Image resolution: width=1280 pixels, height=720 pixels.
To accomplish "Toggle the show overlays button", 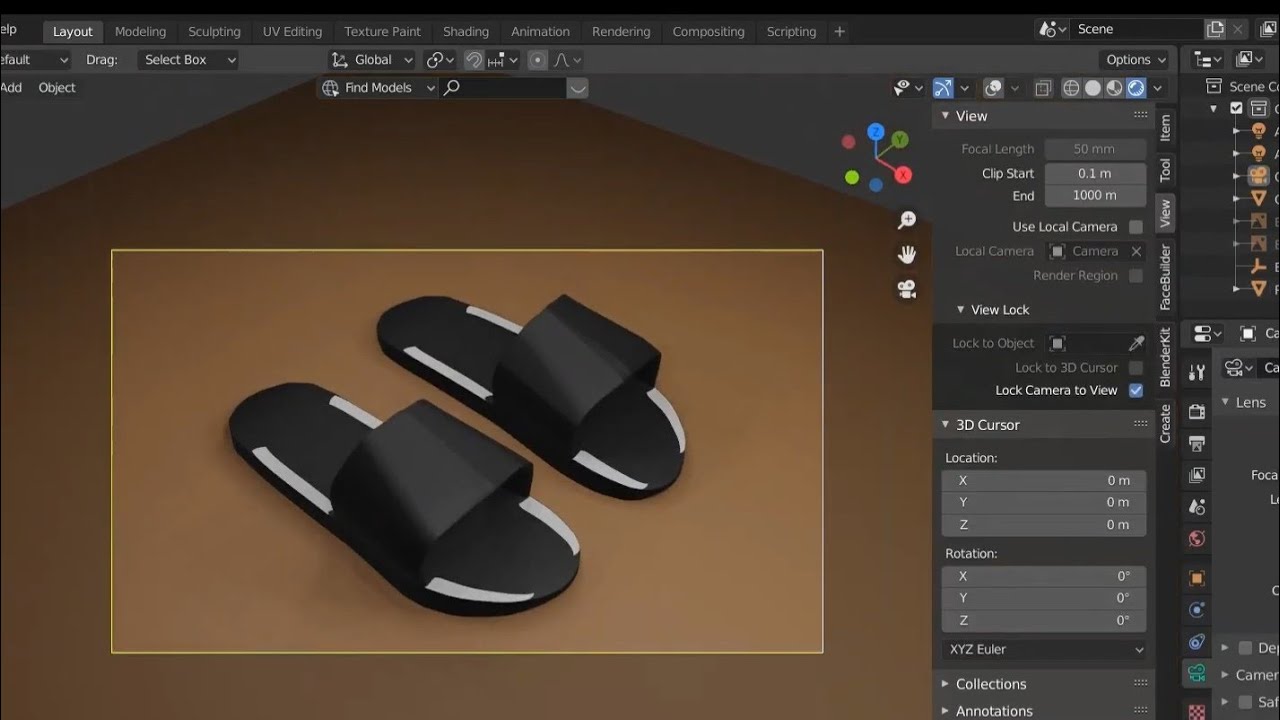I will [x=993, y=88].
